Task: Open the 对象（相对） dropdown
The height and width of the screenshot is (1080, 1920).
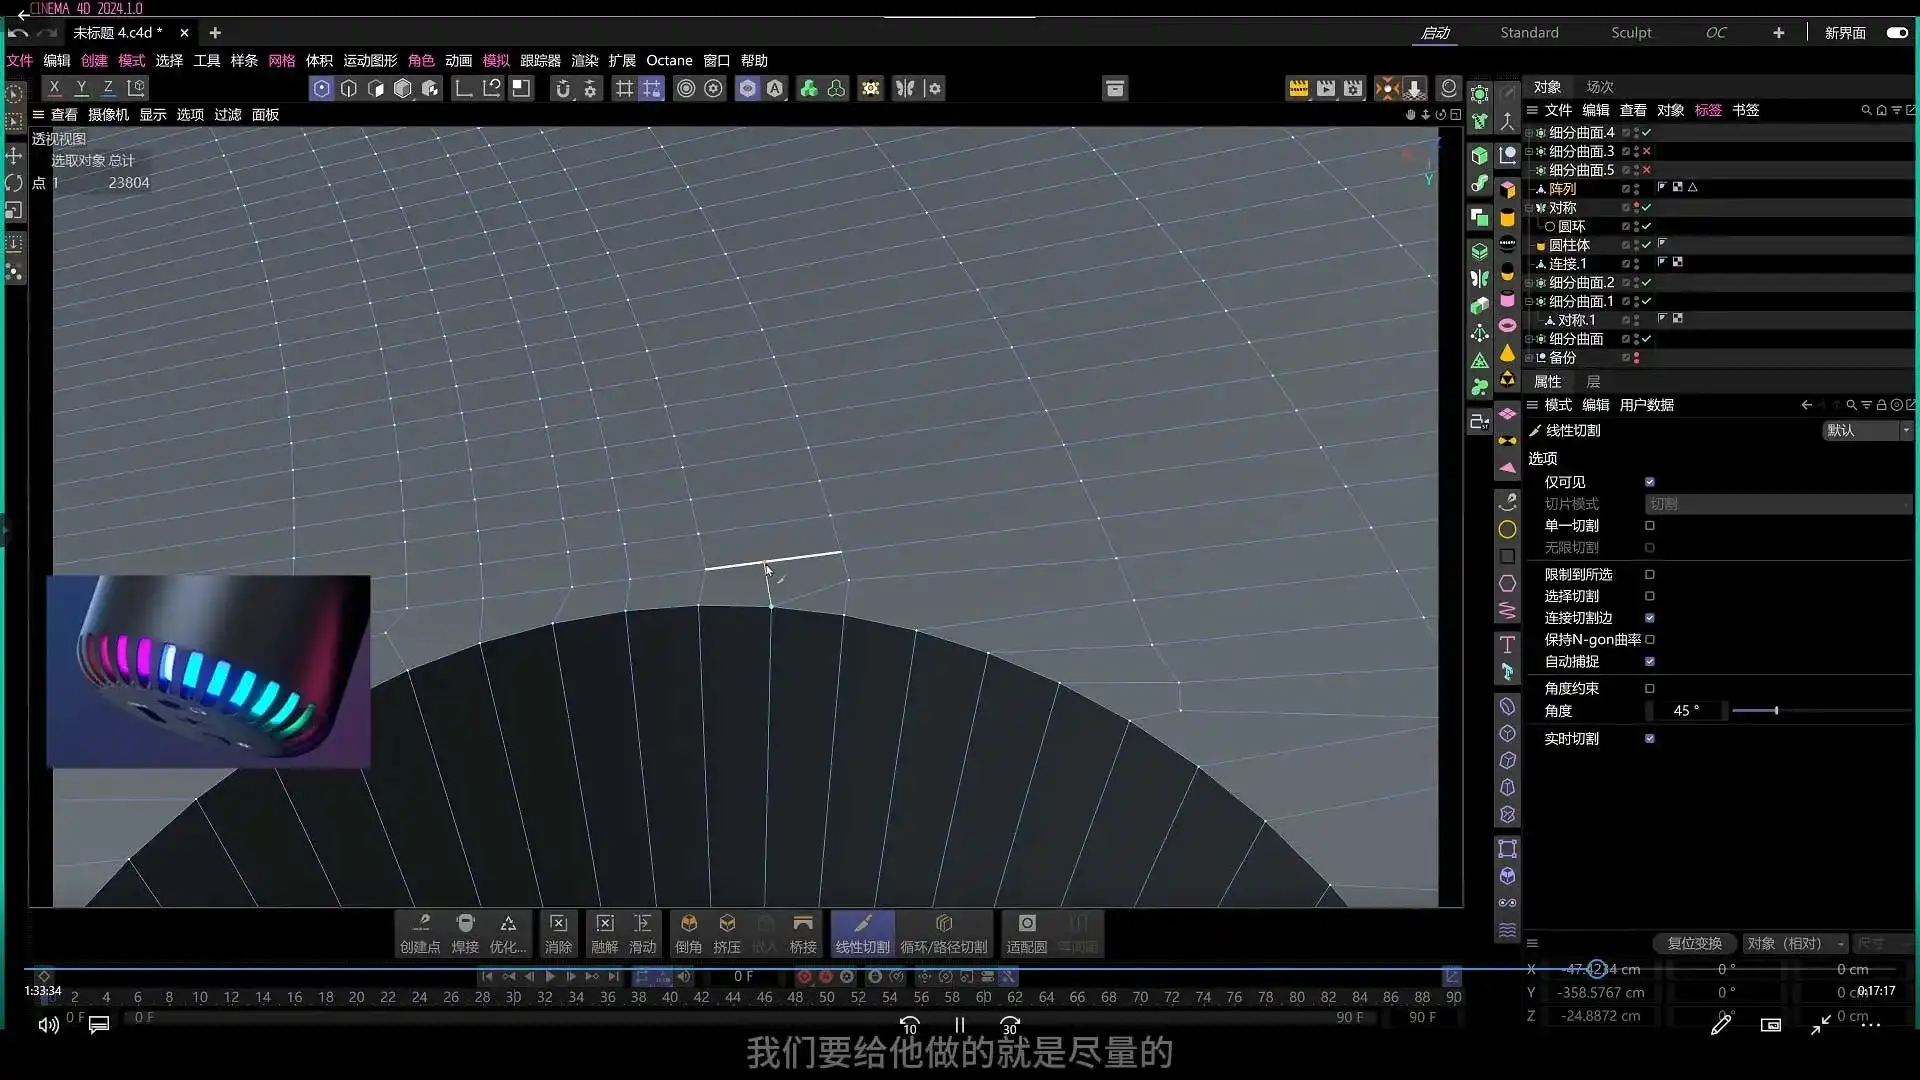Action: [x=1840, y=943]
